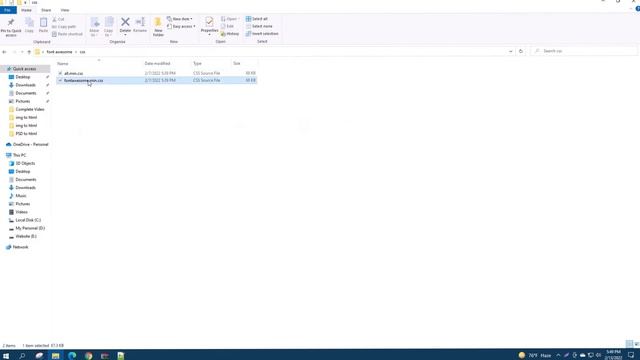Click Select all in ribbon
Image resolution: width=640 pixels, height=360 pixels.
(257, 19)
